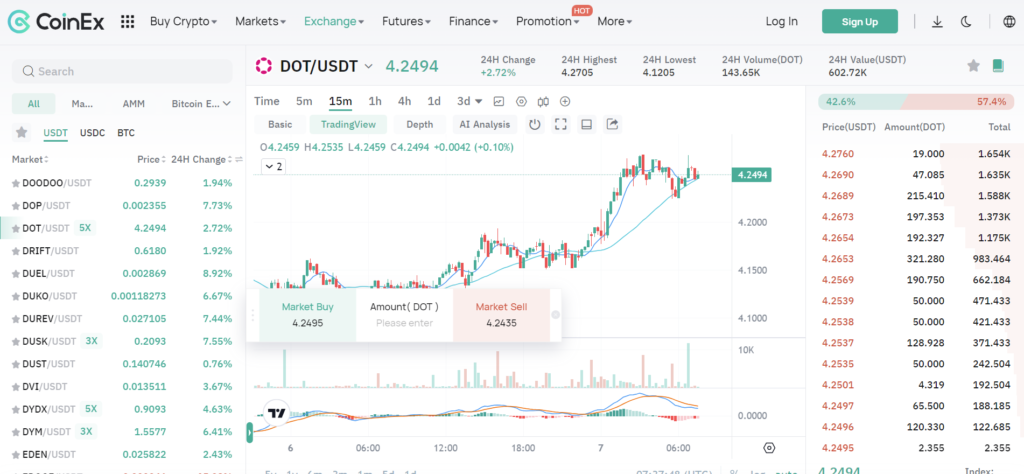Enter fullscreen chart mode
This screenshot has height=474, width=1024.
[560, 124]
